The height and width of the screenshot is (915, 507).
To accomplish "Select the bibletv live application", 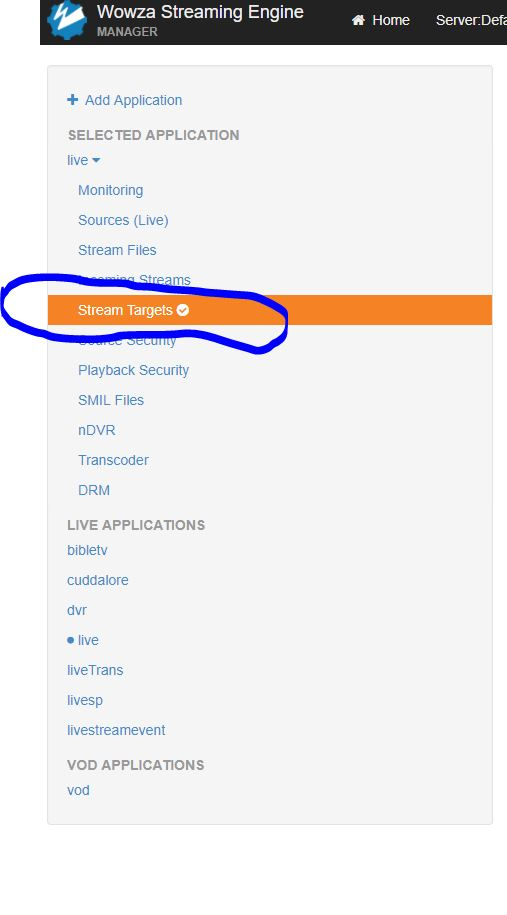I will click(x=88, y=550).
